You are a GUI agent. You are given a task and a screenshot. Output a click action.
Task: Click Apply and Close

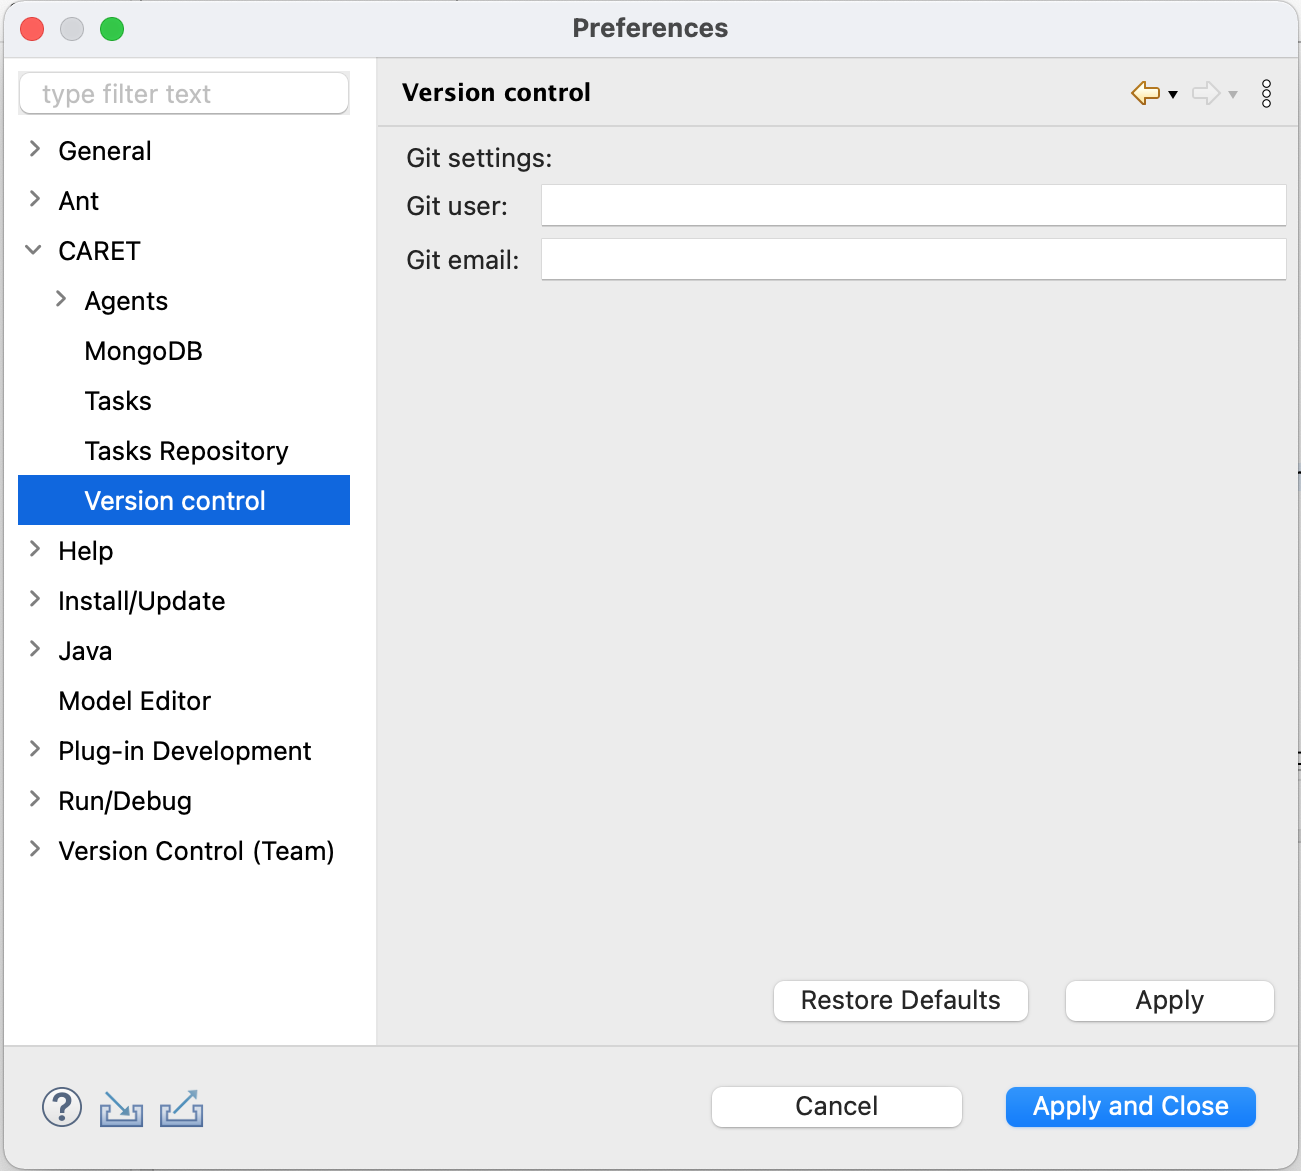click(x=1130, y=1106)
